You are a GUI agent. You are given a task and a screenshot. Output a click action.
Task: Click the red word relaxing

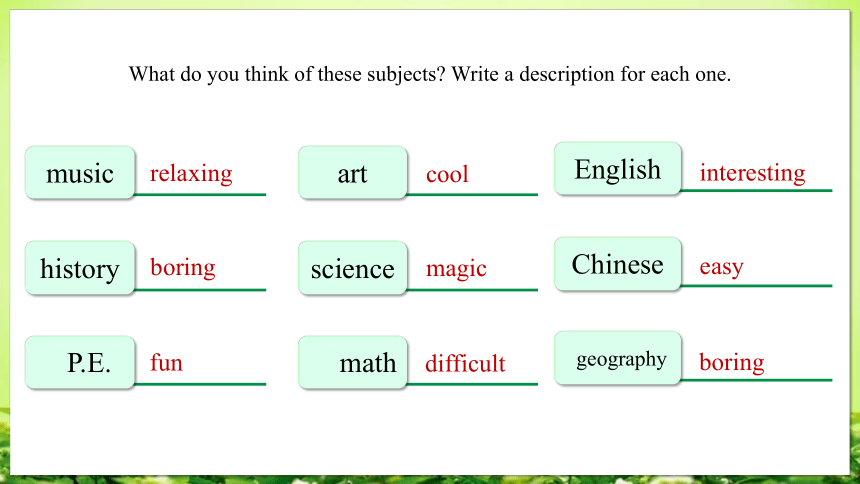point(191,173)
